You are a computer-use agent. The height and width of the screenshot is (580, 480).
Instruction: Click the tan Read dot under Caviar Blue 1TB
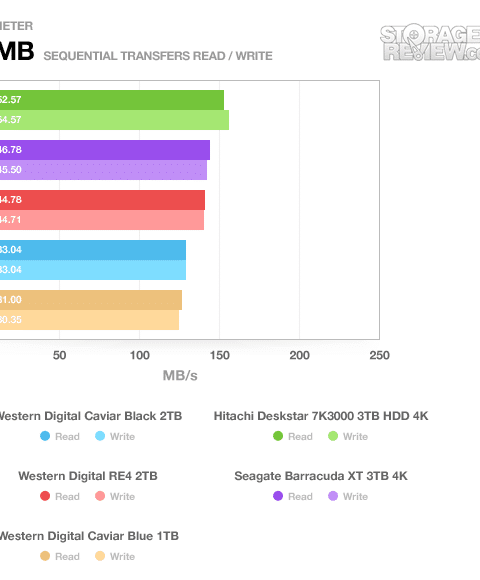tap(45, 556)
